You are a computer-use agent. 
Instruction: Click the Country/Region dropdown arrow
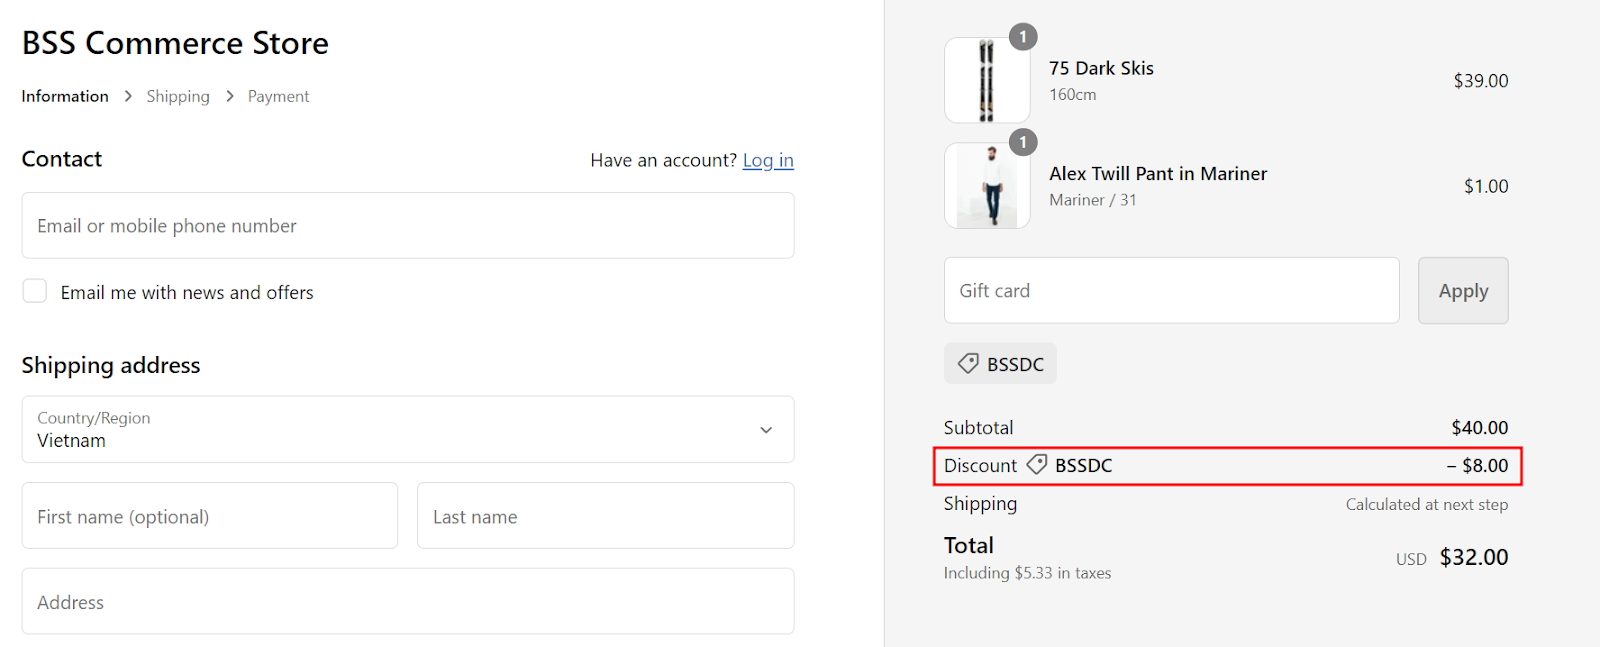coord(766,430)
